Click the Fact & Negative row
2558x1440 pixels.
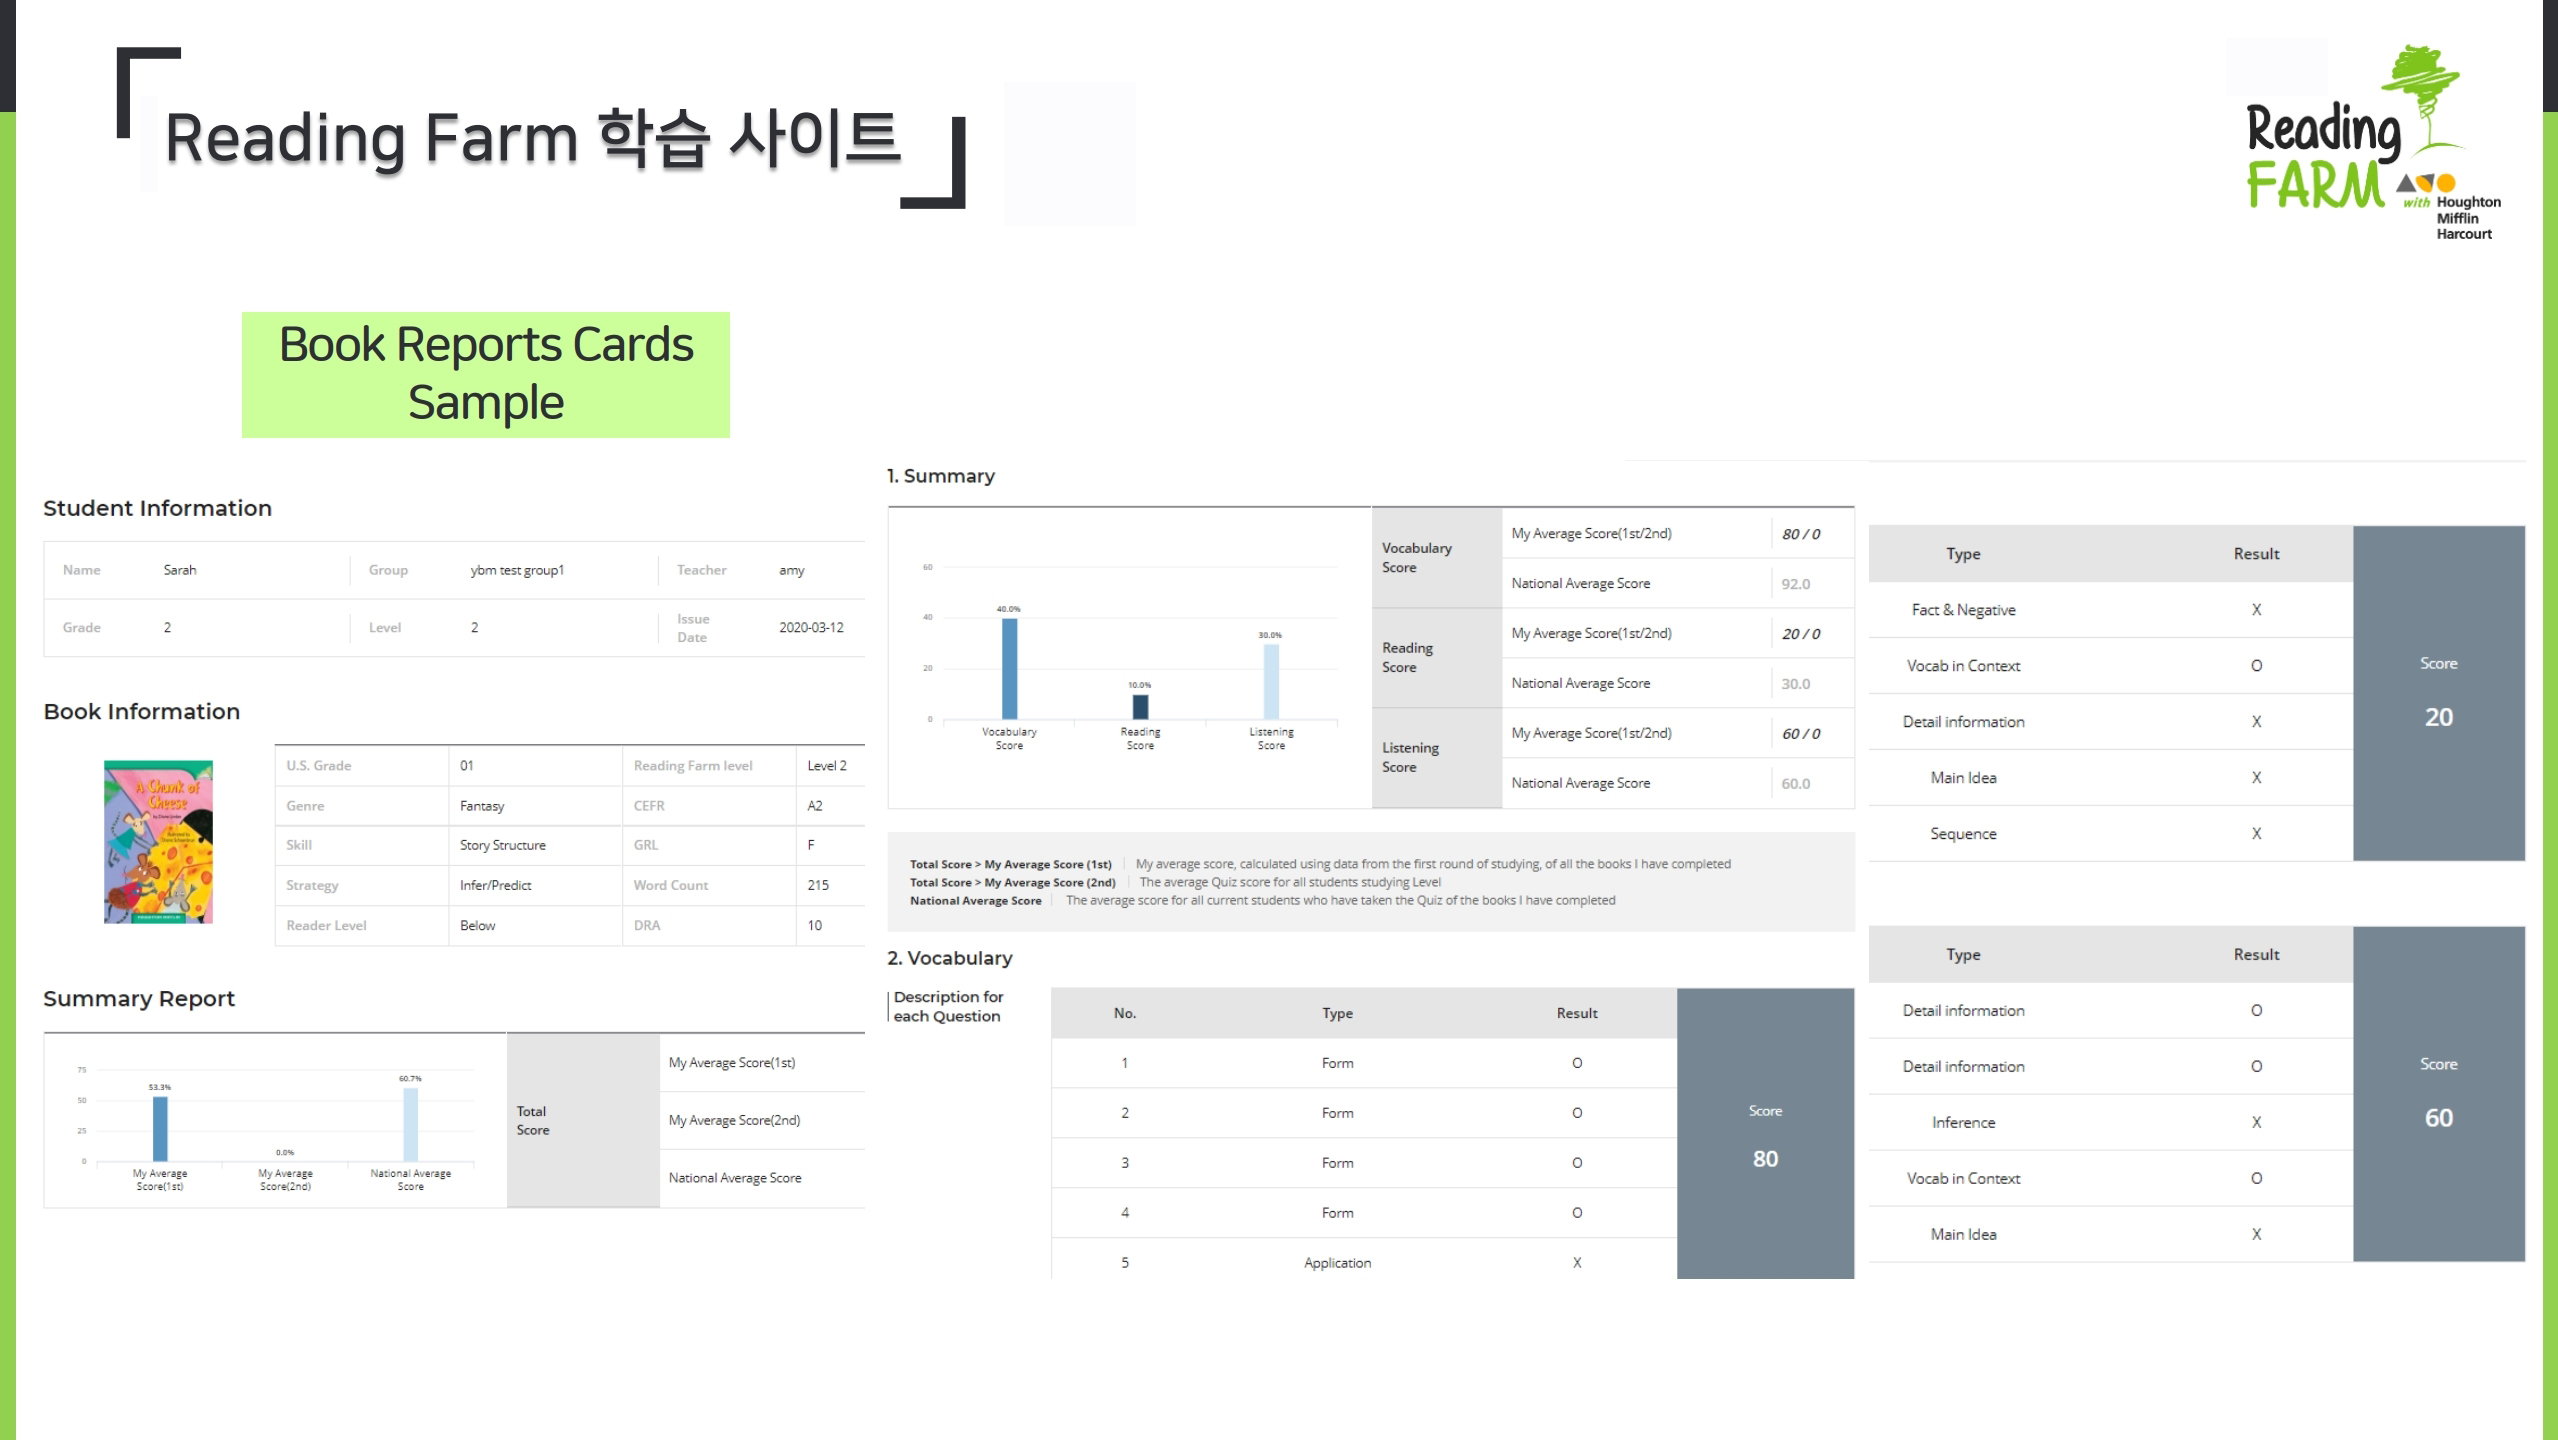[1963, 610]
